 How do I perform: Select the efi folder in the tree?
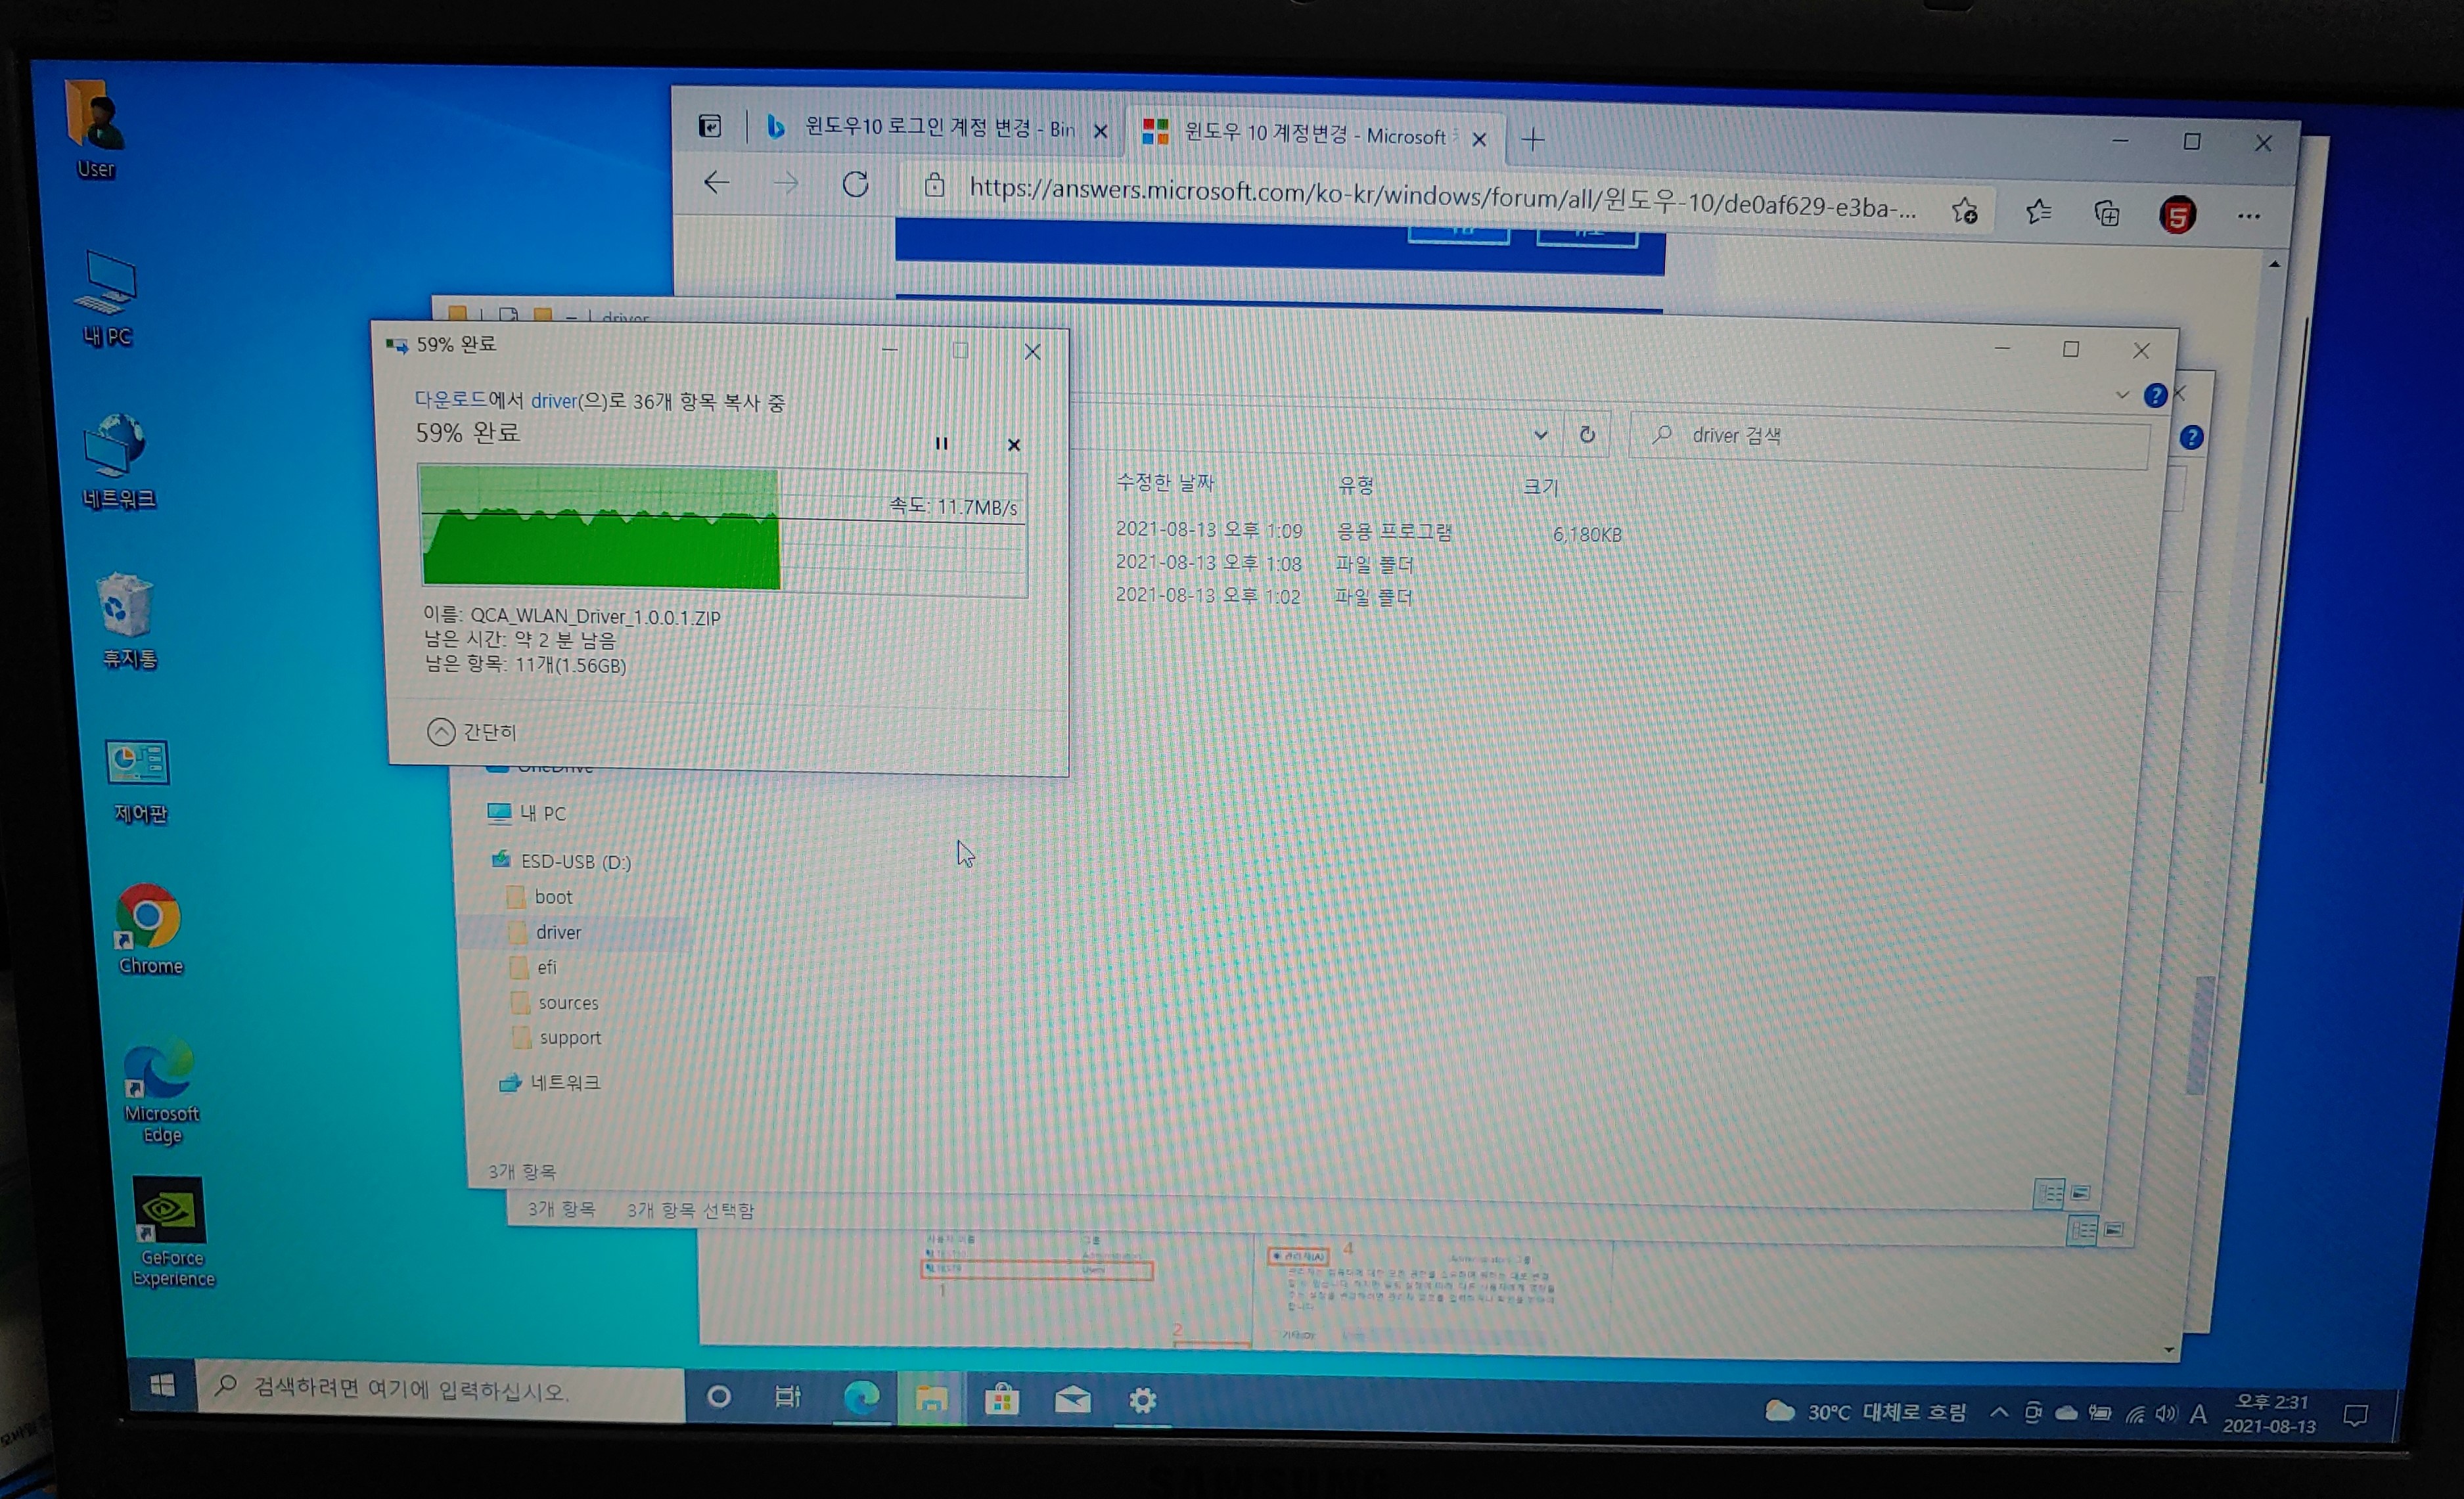534,967
